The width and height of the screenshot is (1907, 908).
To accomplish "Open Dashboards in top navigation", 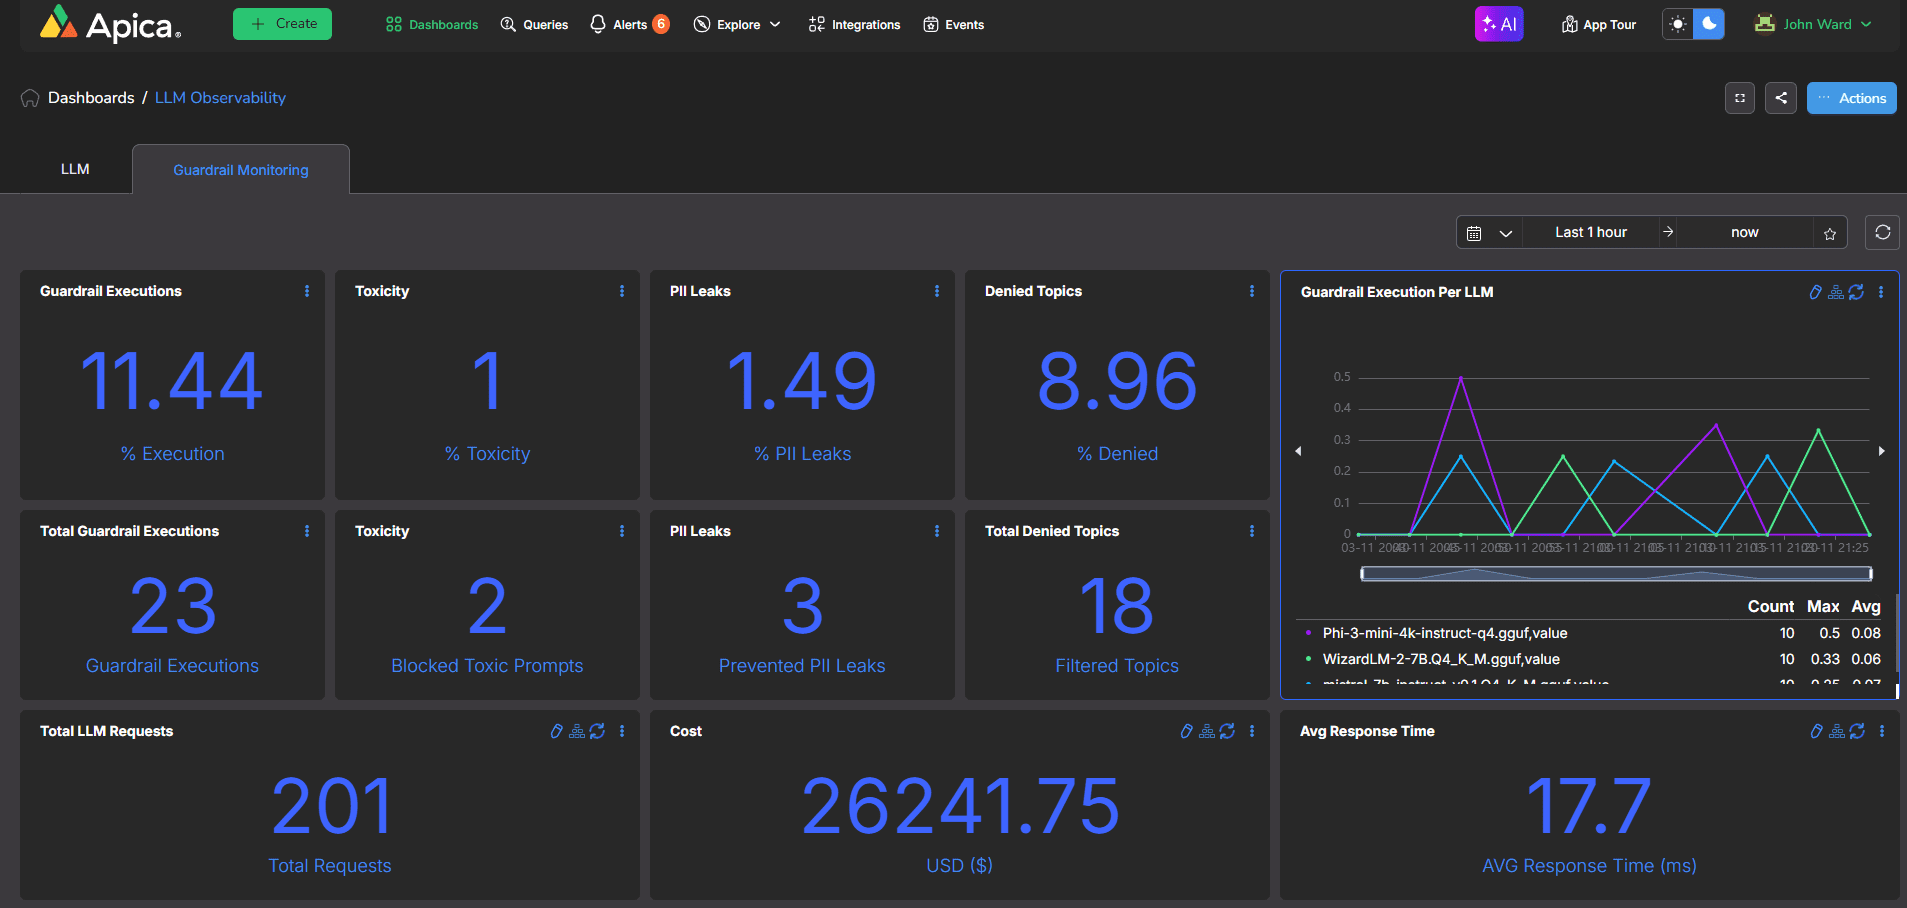I will (432, 24).
